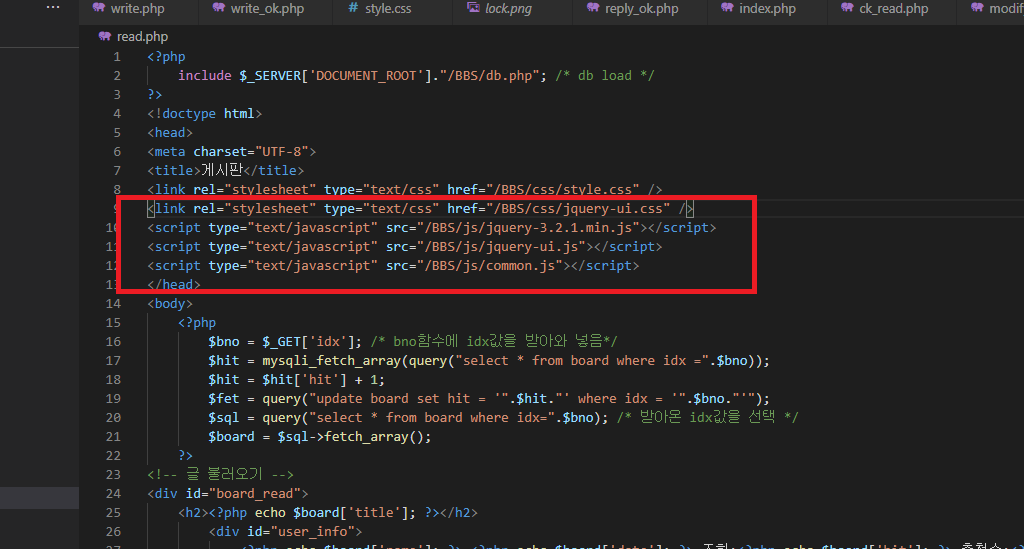This screenshot has width=1024, height=549.
Task: Click the meta charset UTF-8 line
Action: (231, 151)
